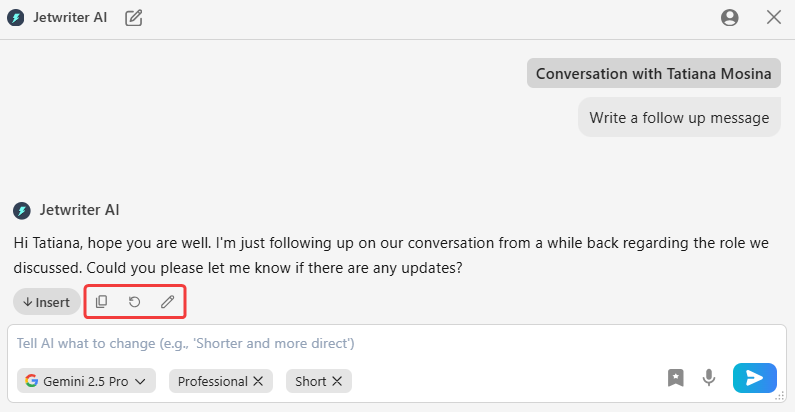Click the Jetwriter AI logo in header
795x412 pixels.
[15, 17]
